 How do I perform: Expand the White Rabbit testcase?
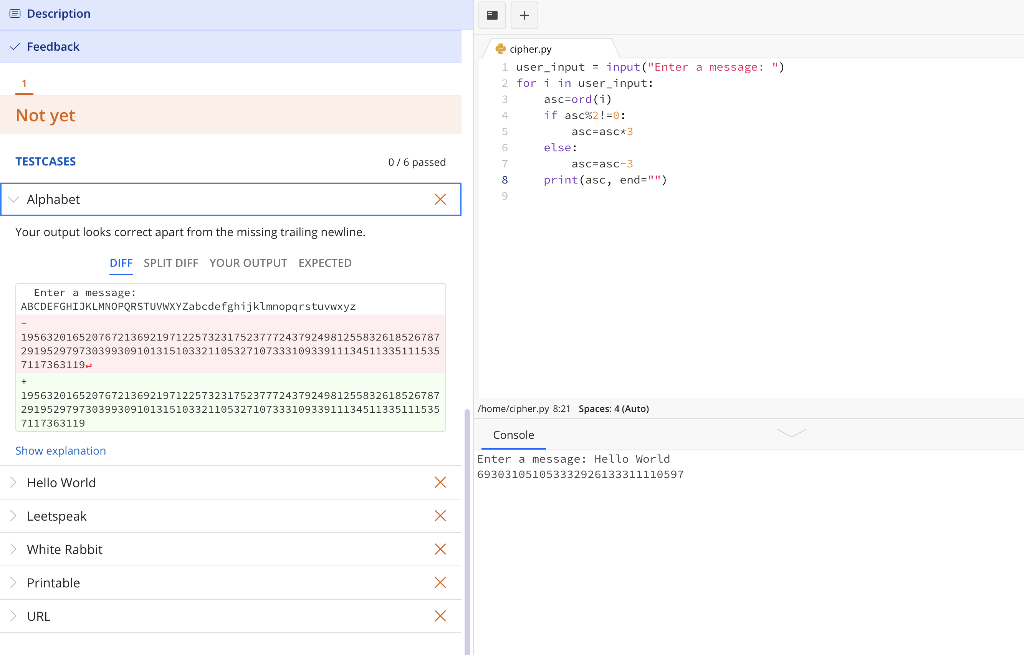point(12,548)
